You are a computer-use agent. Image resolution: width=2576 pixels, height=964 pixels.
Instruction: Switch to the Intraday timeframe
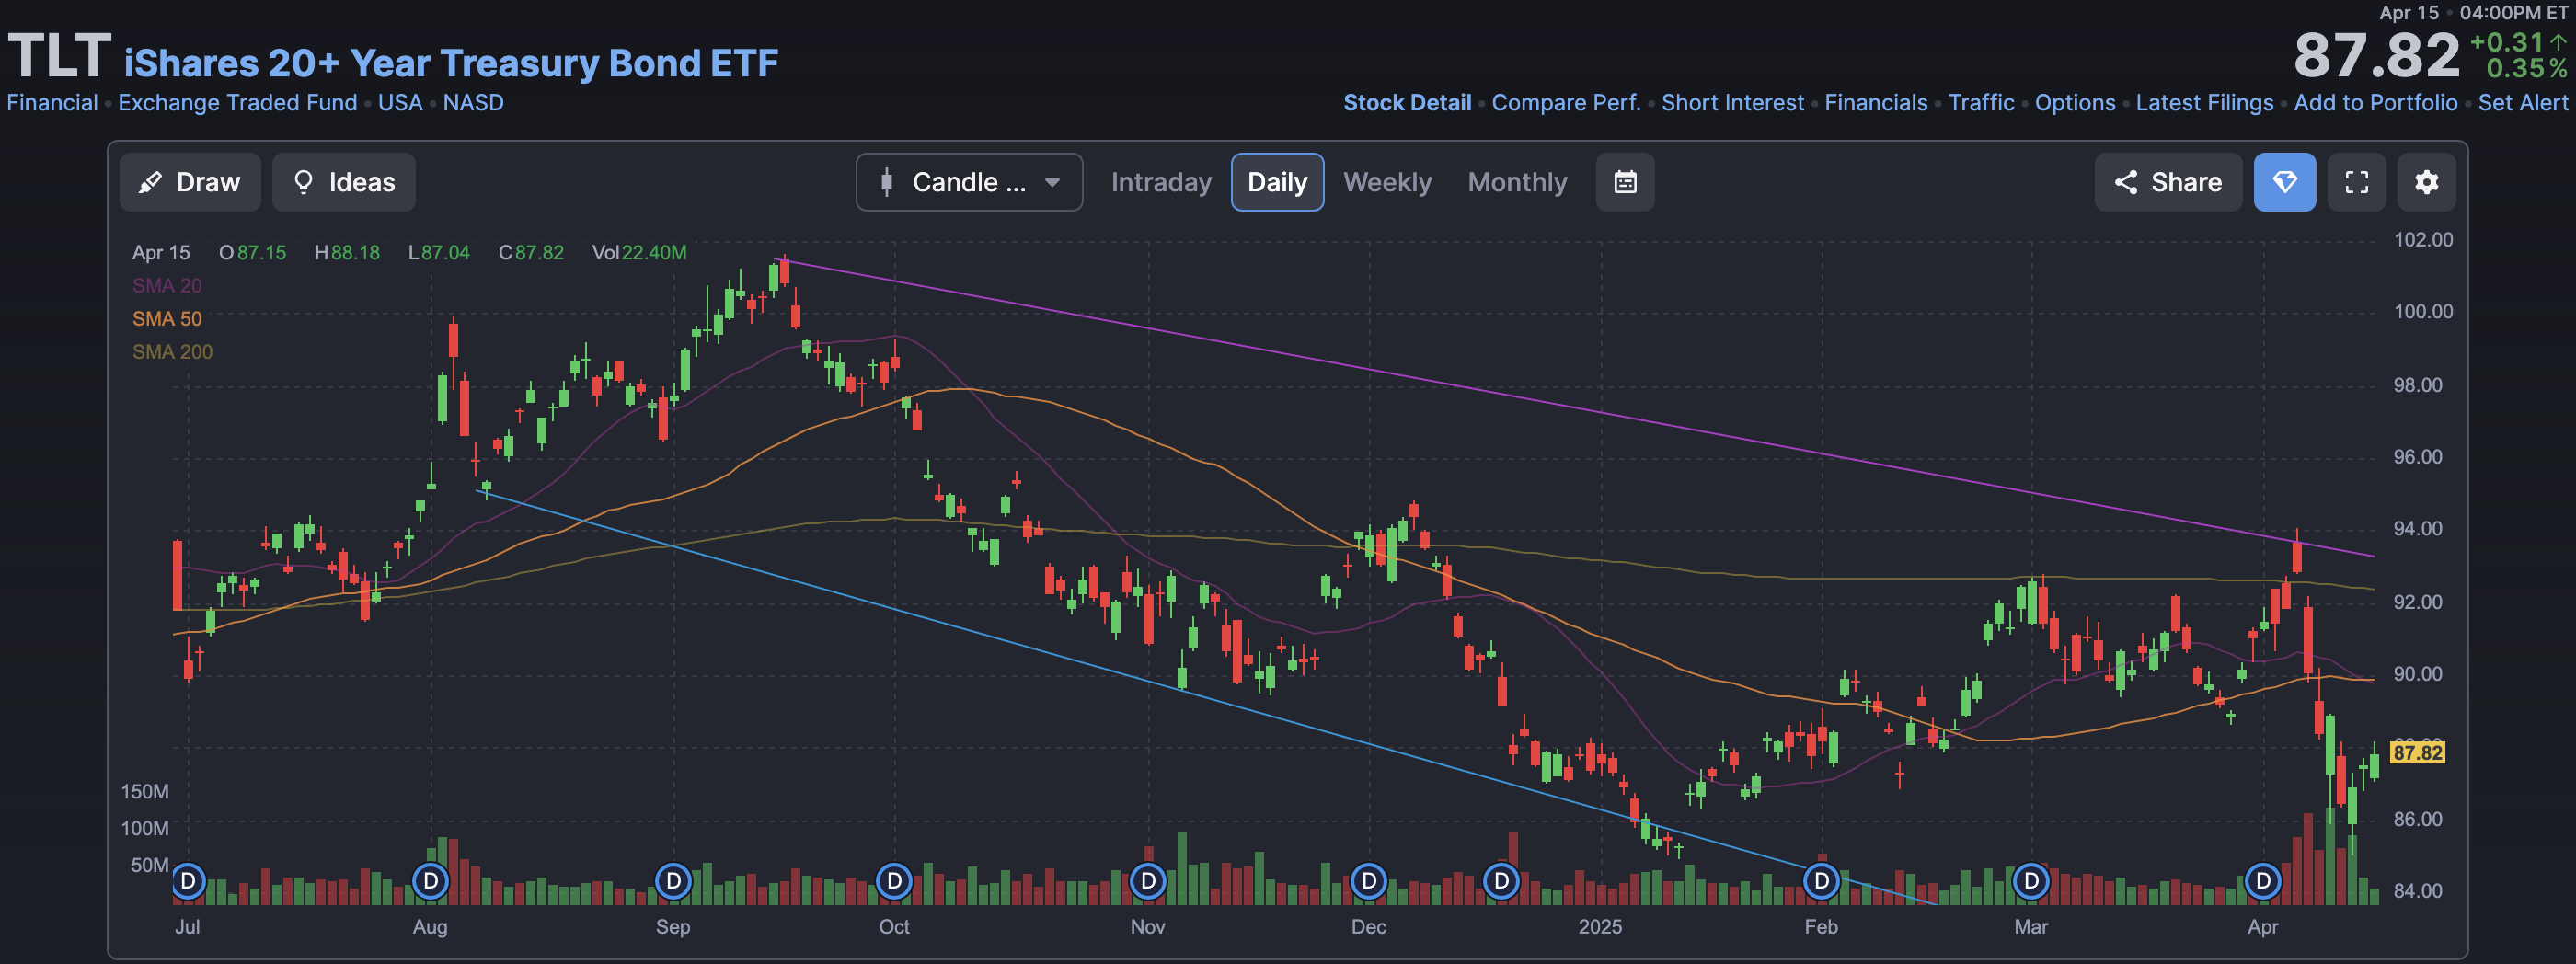[1160, 182]
